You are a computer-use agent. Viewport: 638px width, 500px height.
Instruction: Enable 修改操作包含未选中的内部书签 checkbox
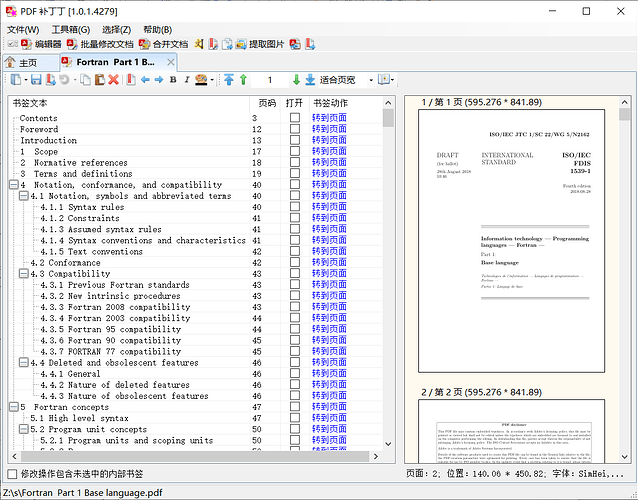click(13, 474)
